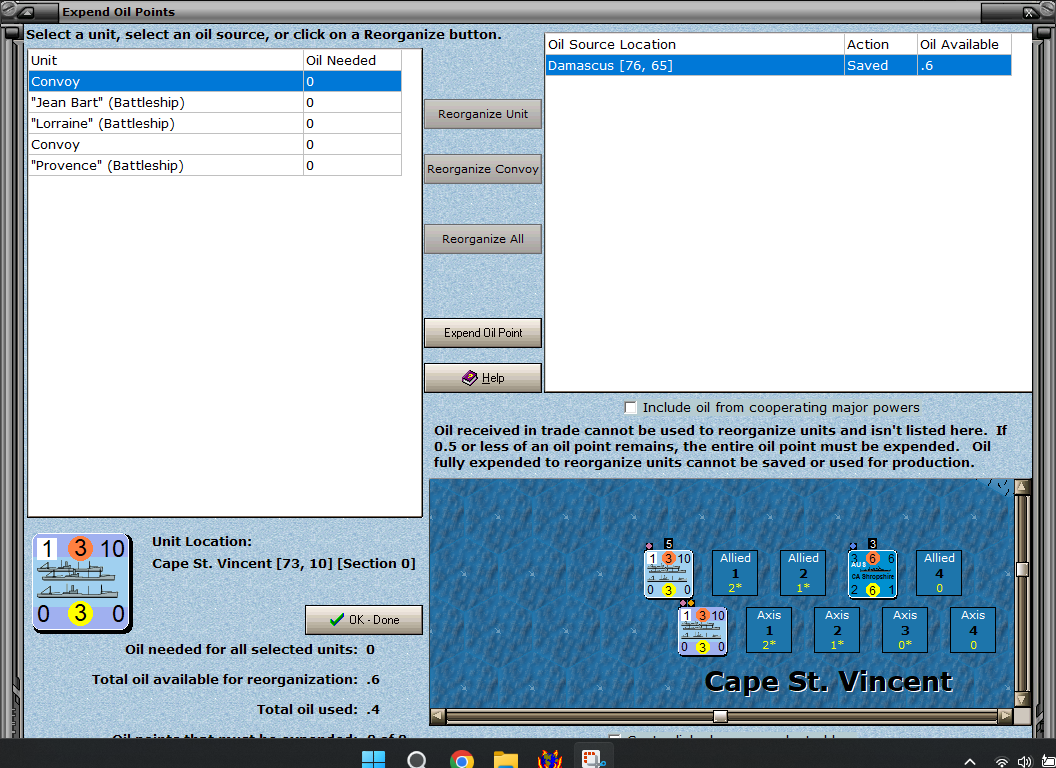Viewport: 1056px width, 768px height.
Task: Click the Allied 4 sea box
Action: [939, 573]
